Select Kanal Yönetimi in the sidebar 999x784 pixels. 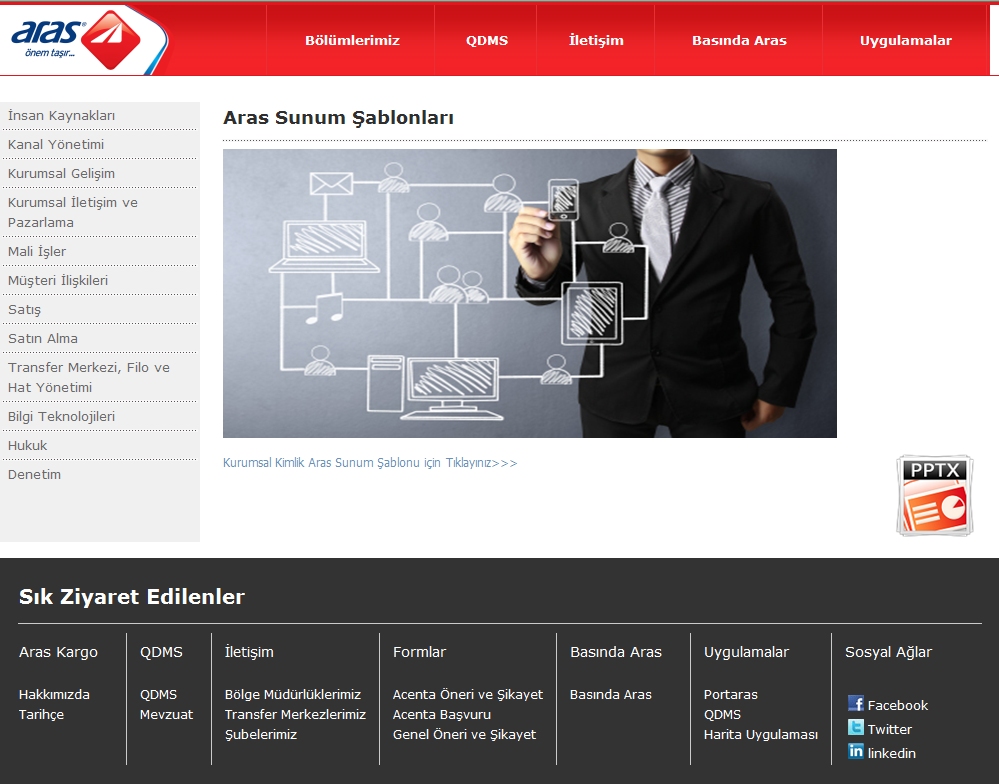[56, 145]
